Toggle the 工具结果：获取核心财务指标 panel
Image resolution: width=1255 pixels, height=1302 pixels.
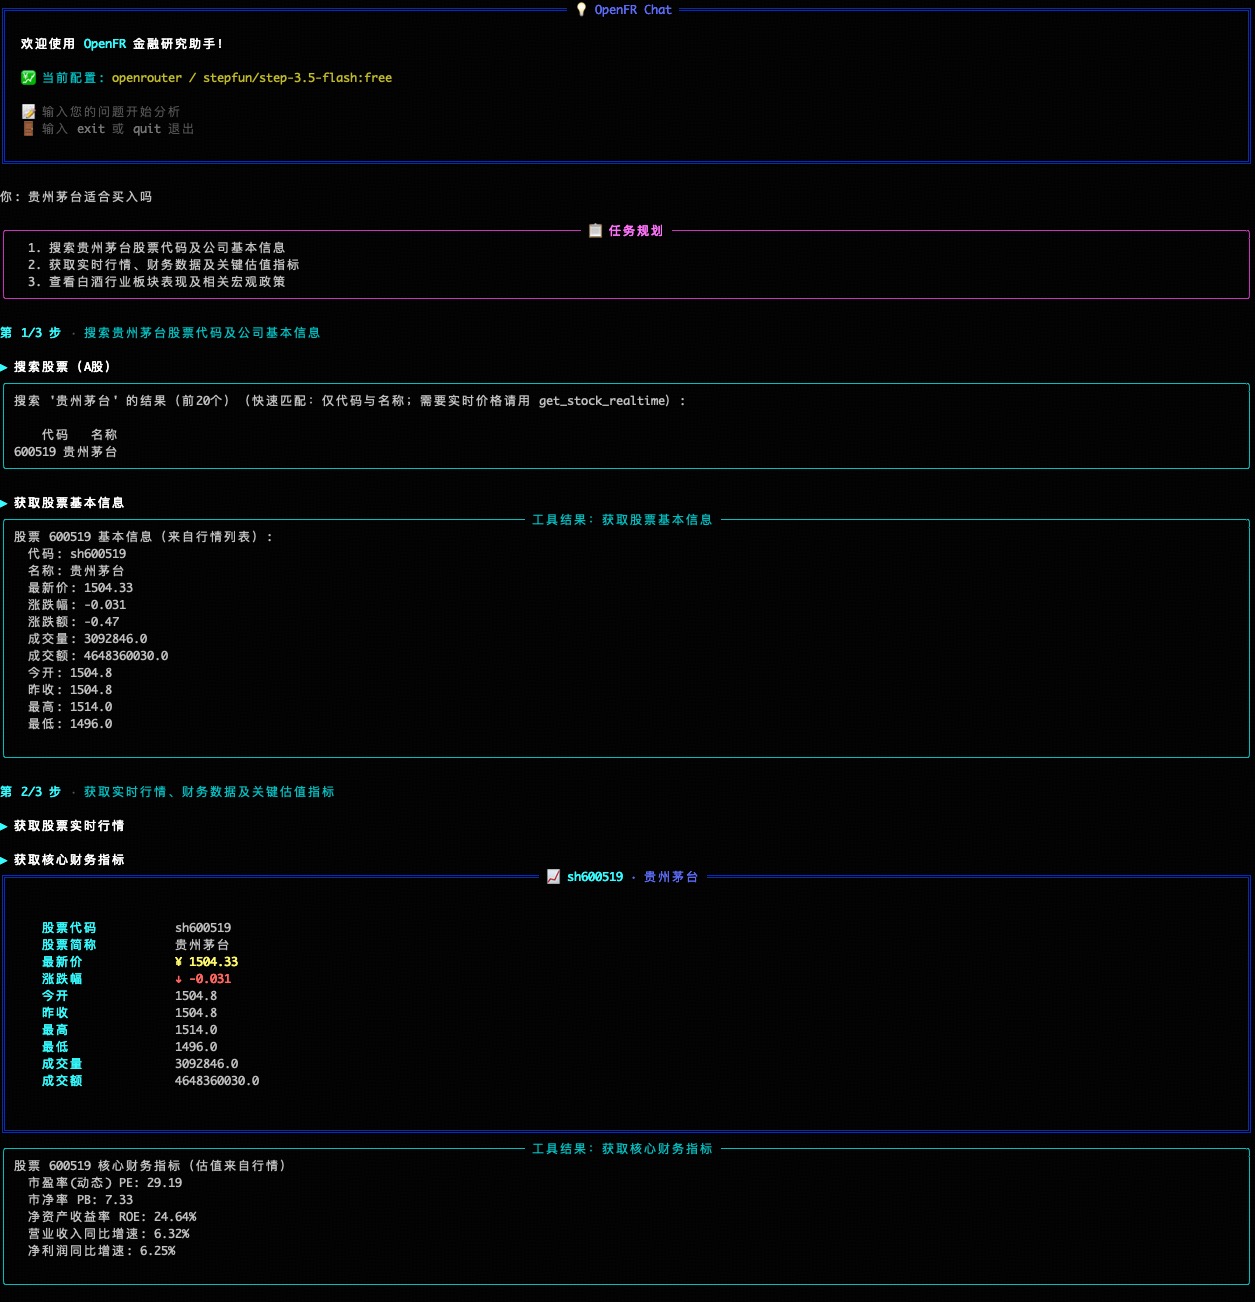coord(621,1148)
